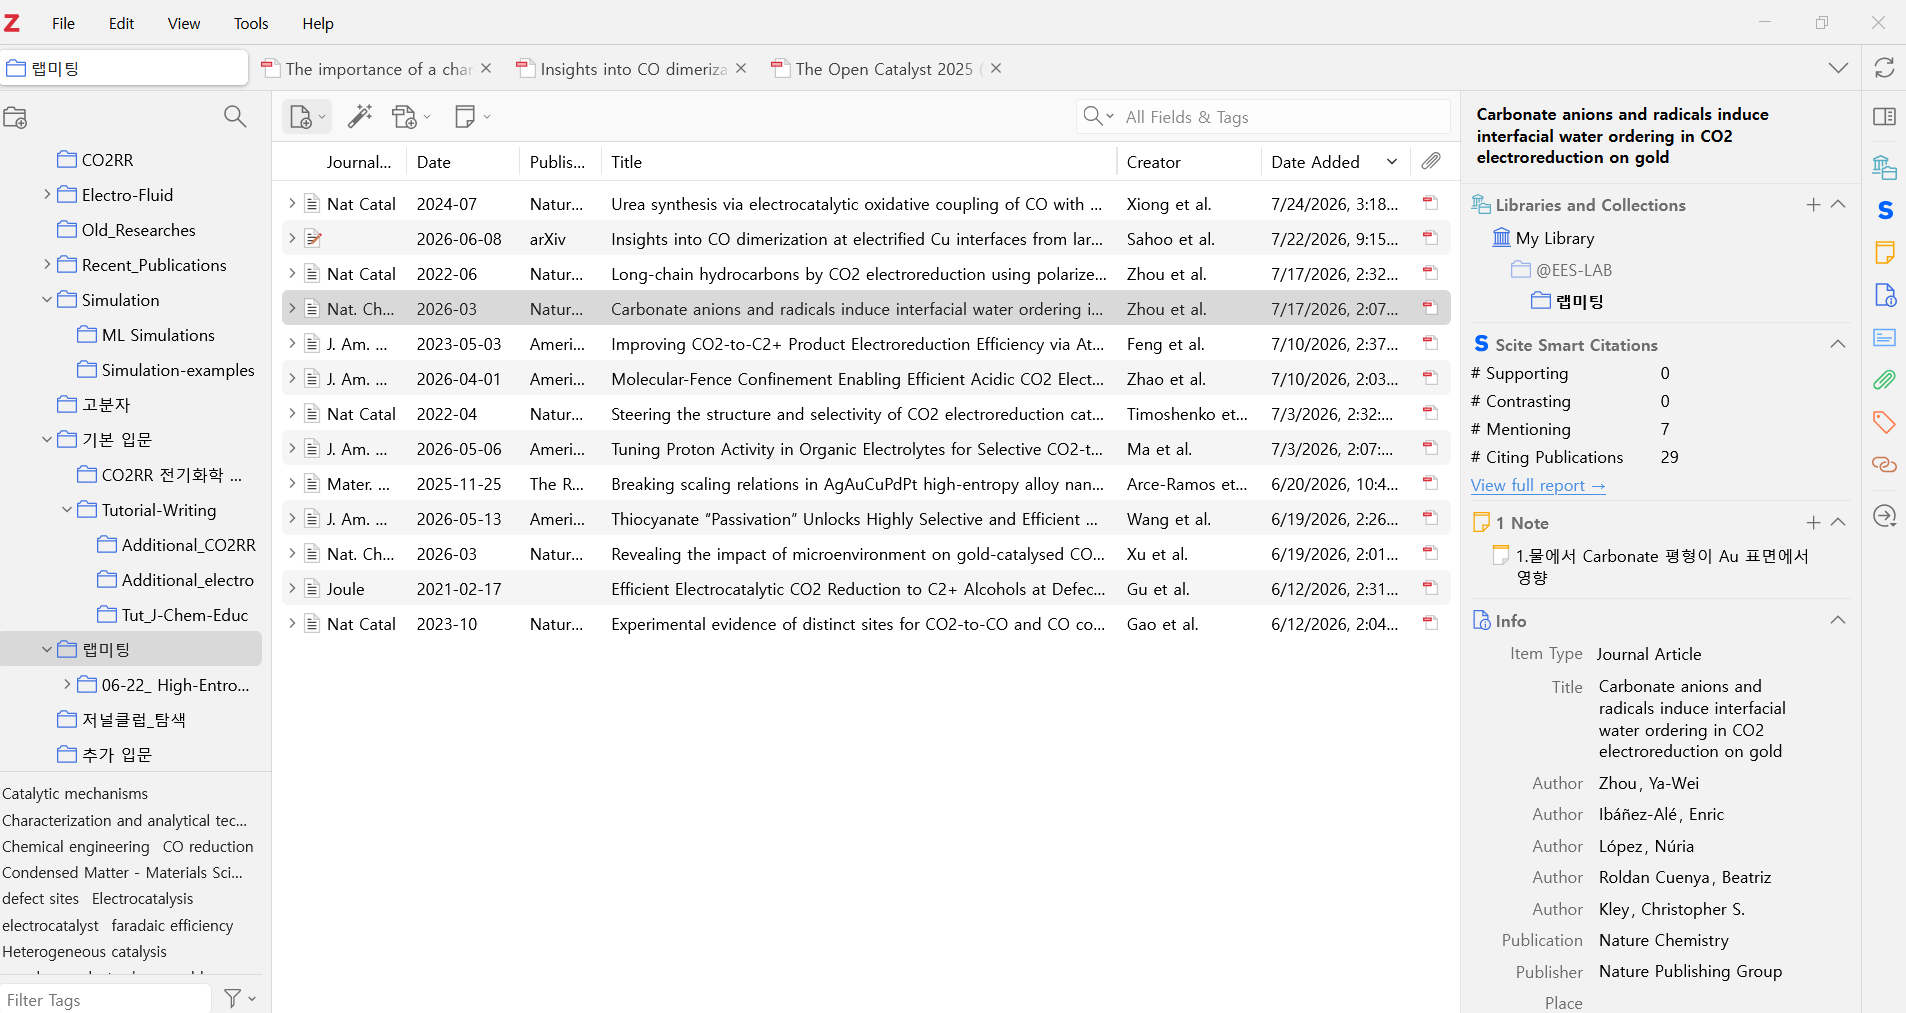Open the search mode dropdown in the search box

click(x=1098, y=116)
